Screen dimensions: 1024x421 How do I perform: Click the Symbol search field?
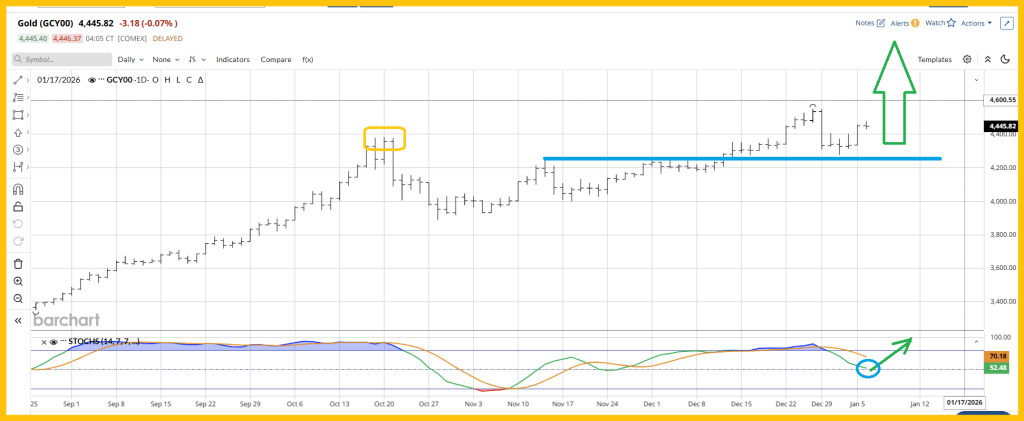pyautogui.click(x=60, y=60)
